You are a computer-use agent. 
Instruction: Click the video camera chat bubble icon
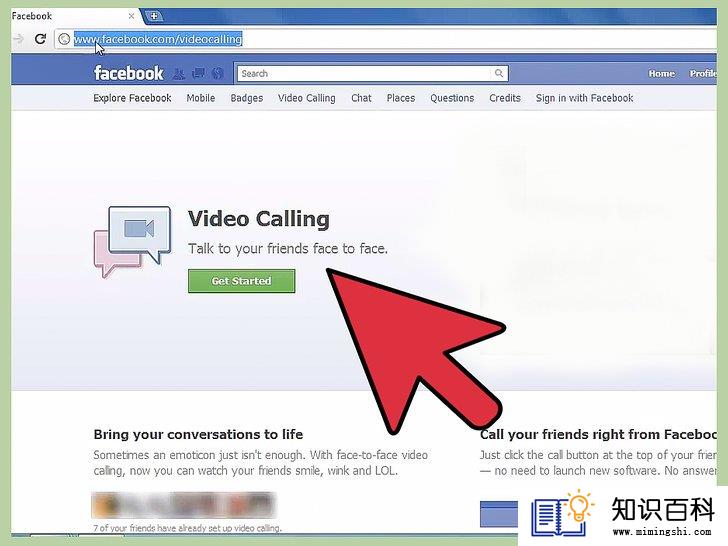click(133, 242)
